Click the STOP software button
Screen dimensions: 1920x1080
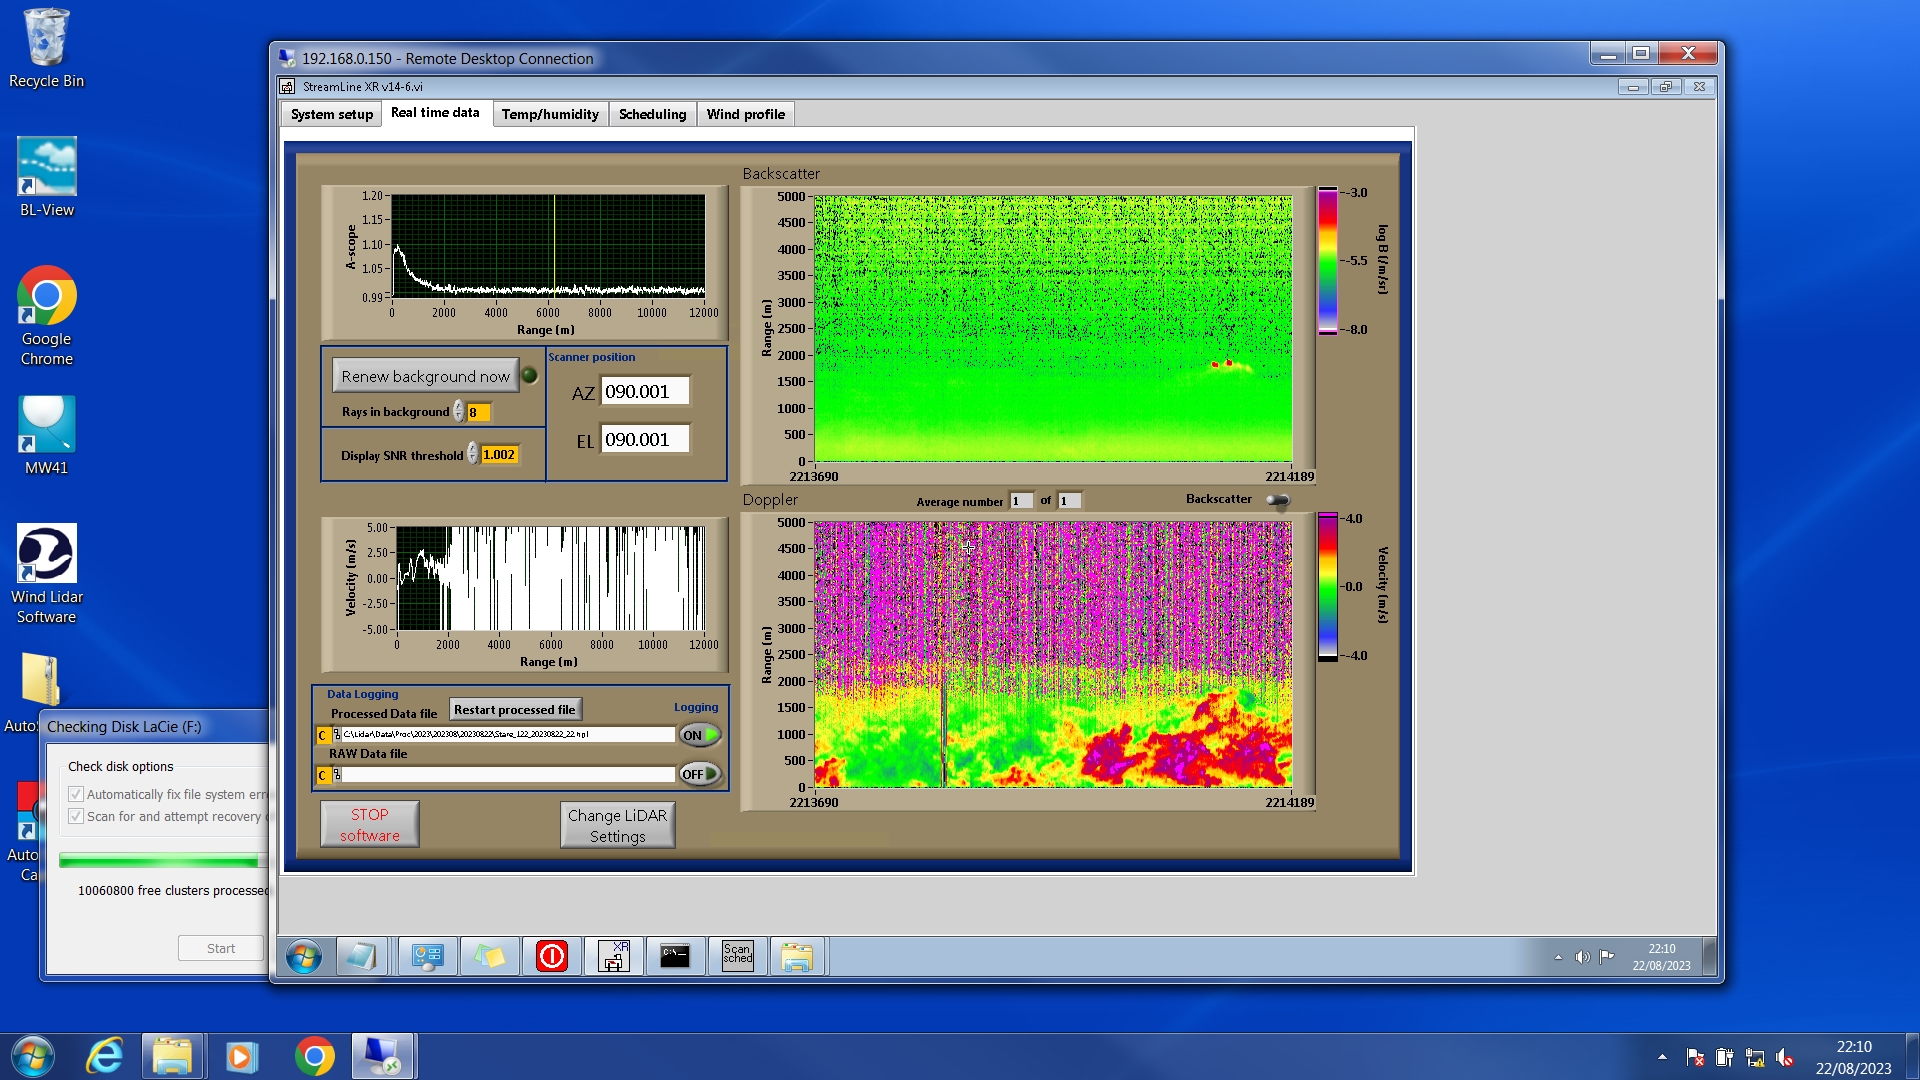tap(369, 825)
